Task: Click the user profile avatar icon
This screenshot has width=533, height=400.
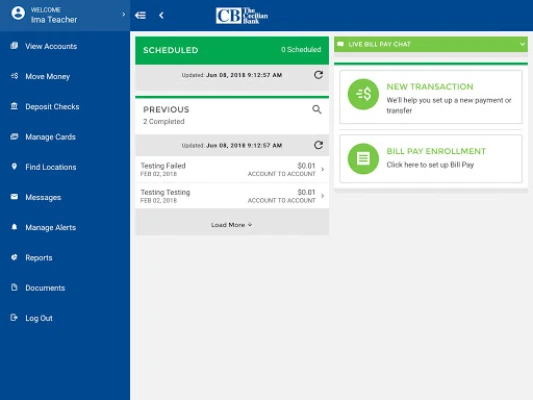Action: click(x=18, y=14)
